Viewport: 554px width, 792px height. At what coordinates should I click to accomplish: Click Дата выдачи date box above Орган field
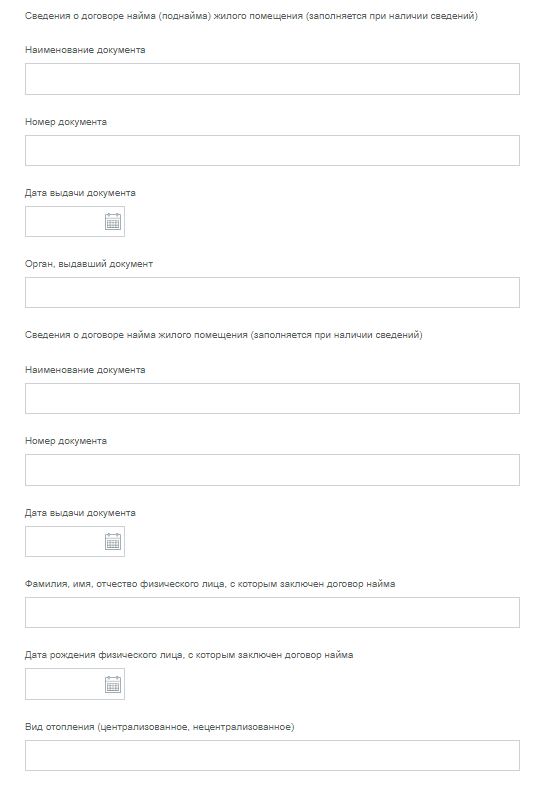(75, 221)
